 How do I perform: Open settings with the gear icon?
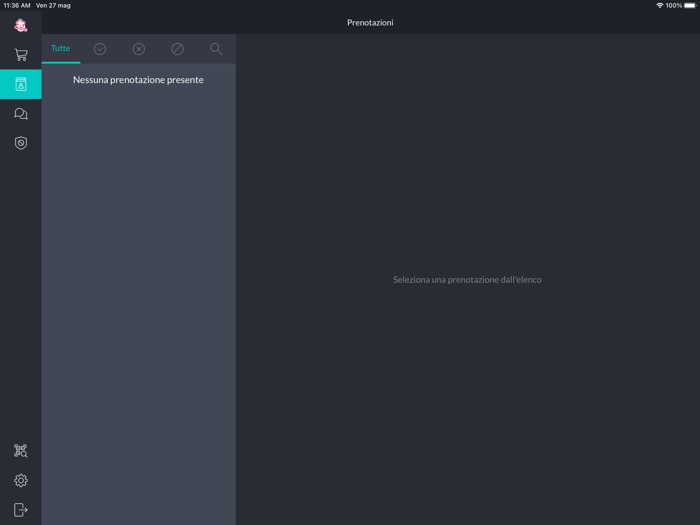click(21, 480)
